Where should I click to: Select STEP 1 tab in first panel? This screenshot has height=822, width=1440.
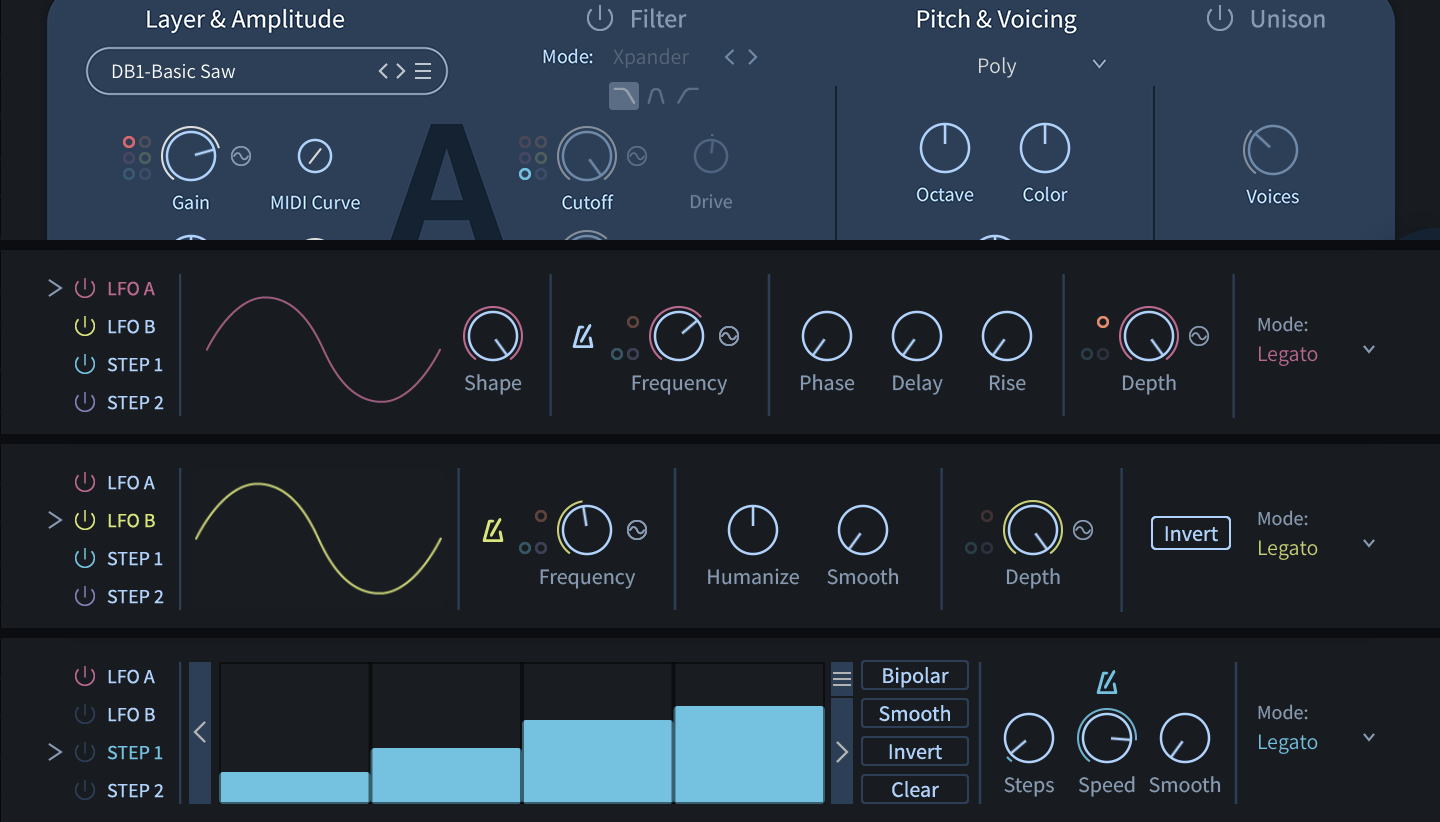pyautogui.click(x=135, y=365)
